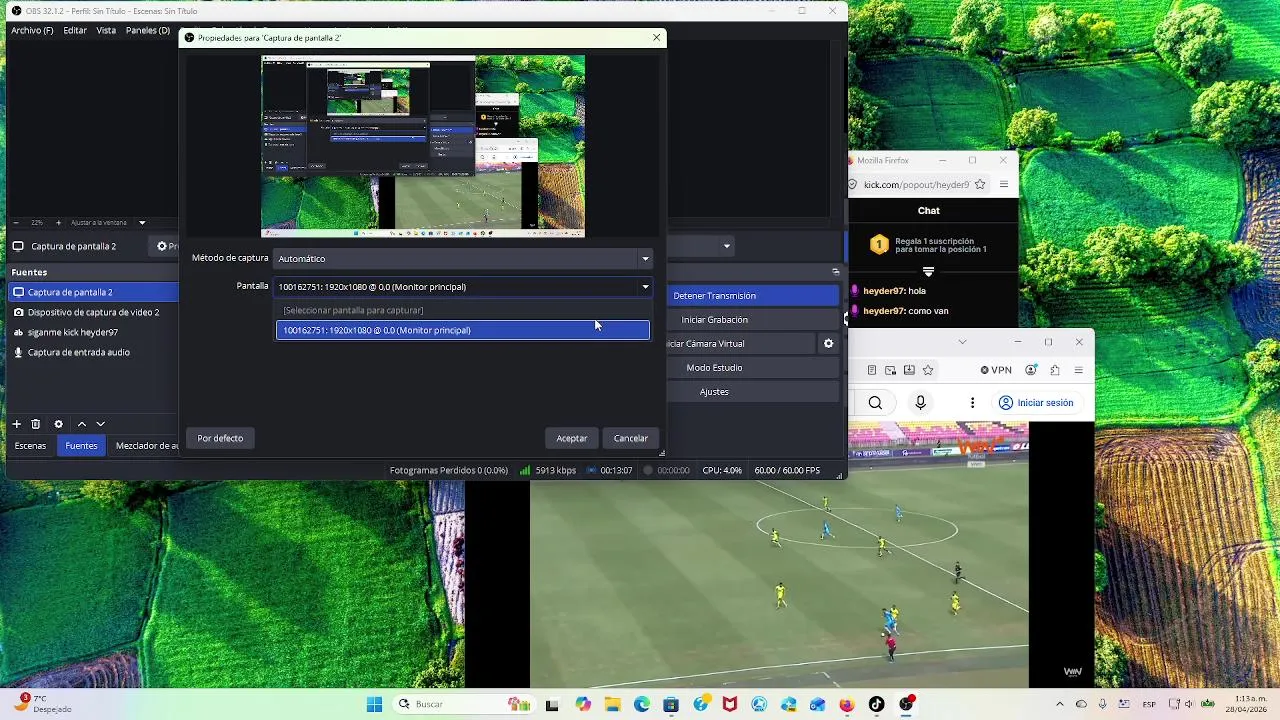Click Detener Transmisión to stop streaming
1280x720 pixels.
tap(752, 296)
